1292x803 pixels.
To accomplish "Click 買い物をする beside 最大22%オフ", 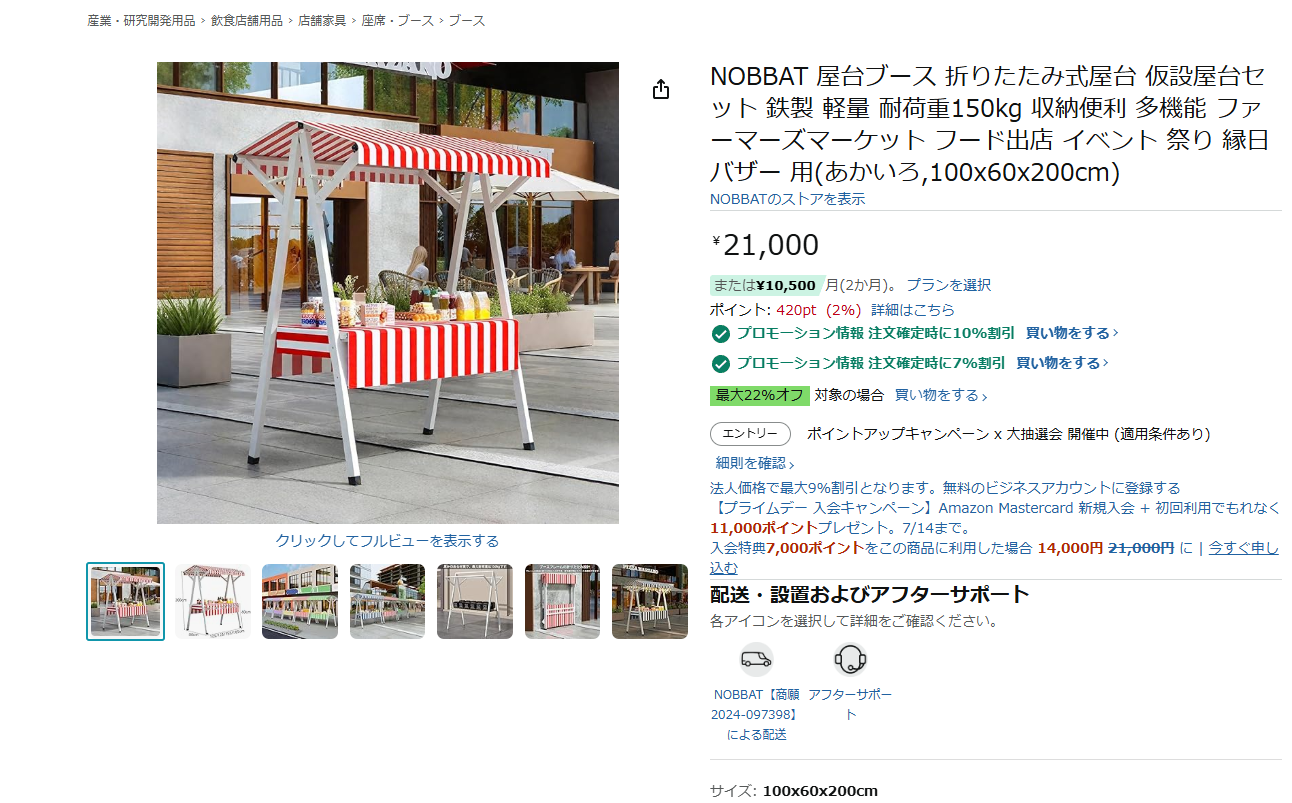I will (x=937, y=395).
